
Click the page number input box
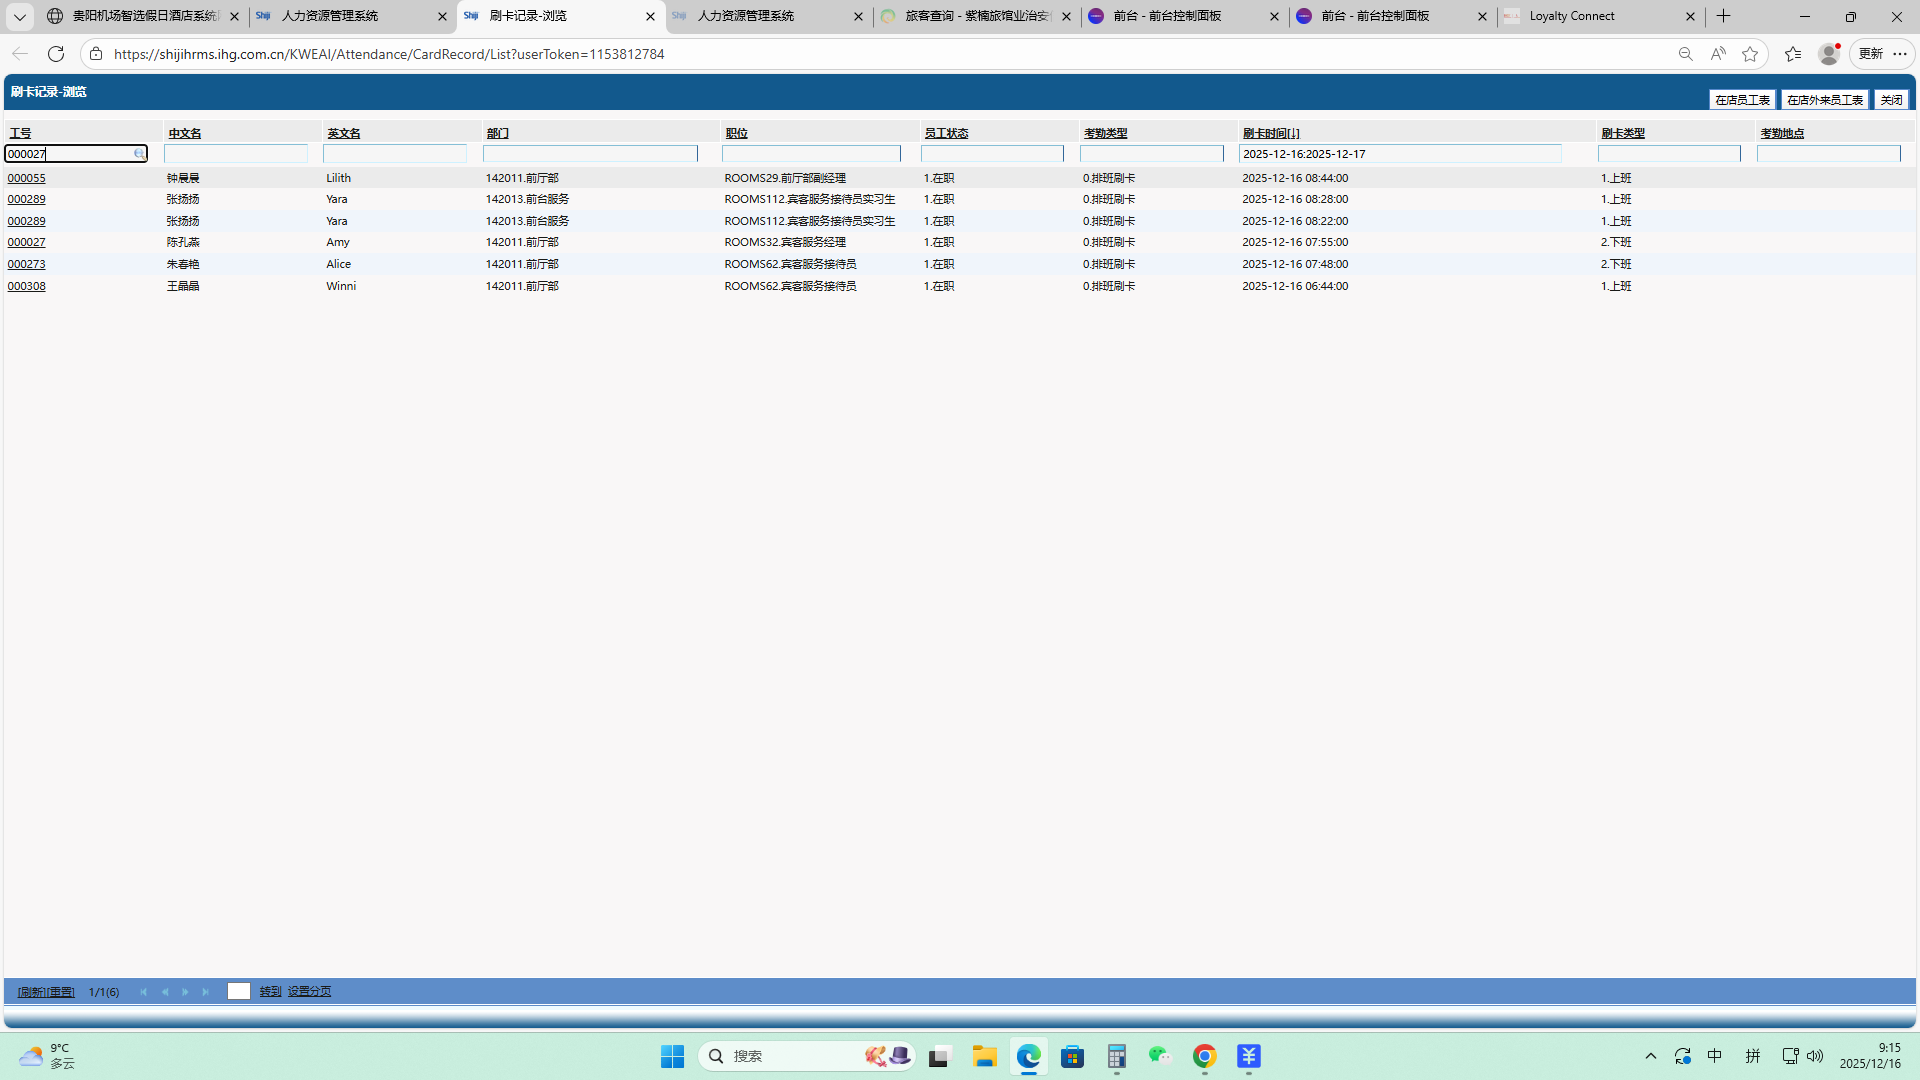238,992
